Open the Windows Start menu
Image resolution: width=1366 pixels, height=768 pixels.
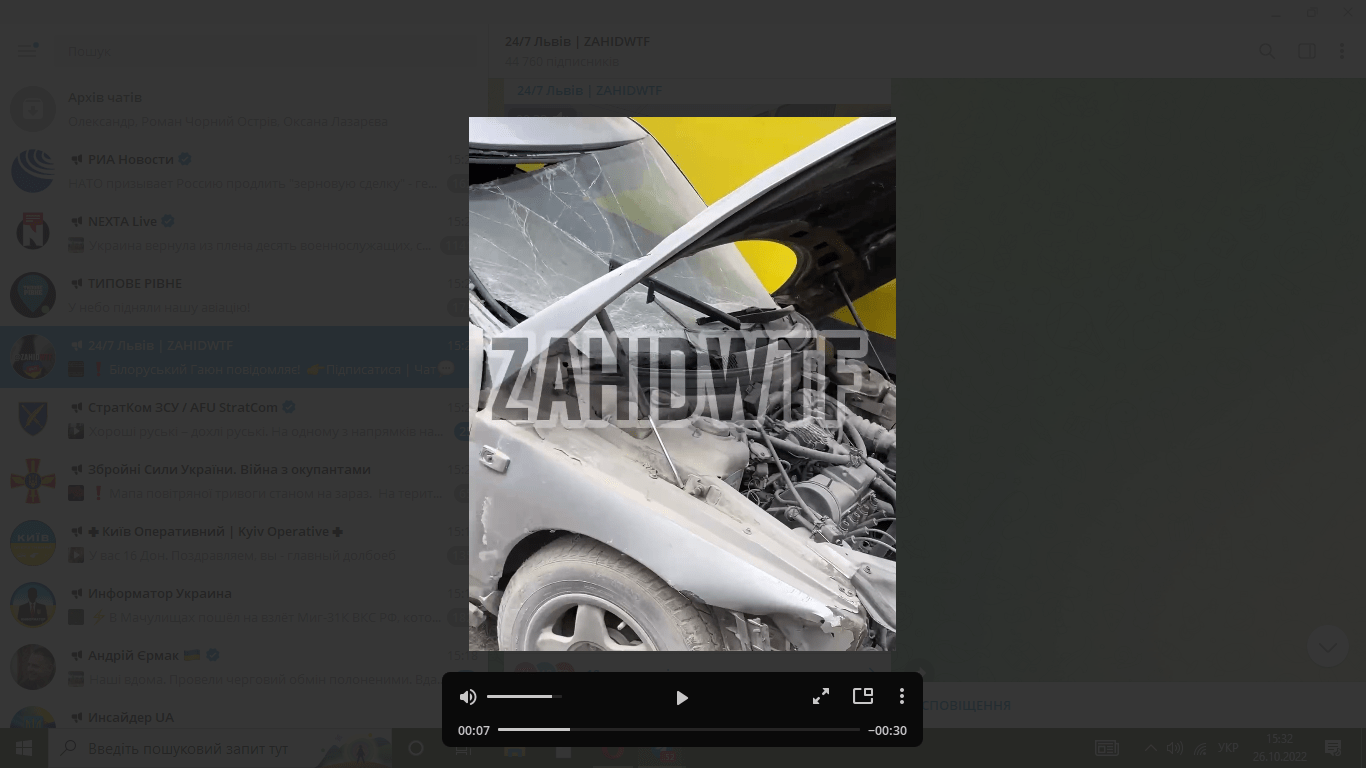24,748
